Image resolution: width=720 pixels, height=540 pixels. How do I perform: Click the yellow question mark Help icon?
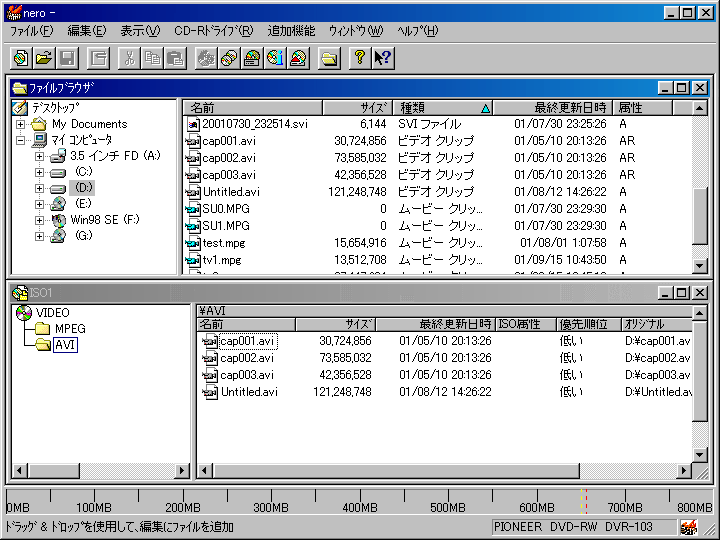pos(360,58)
